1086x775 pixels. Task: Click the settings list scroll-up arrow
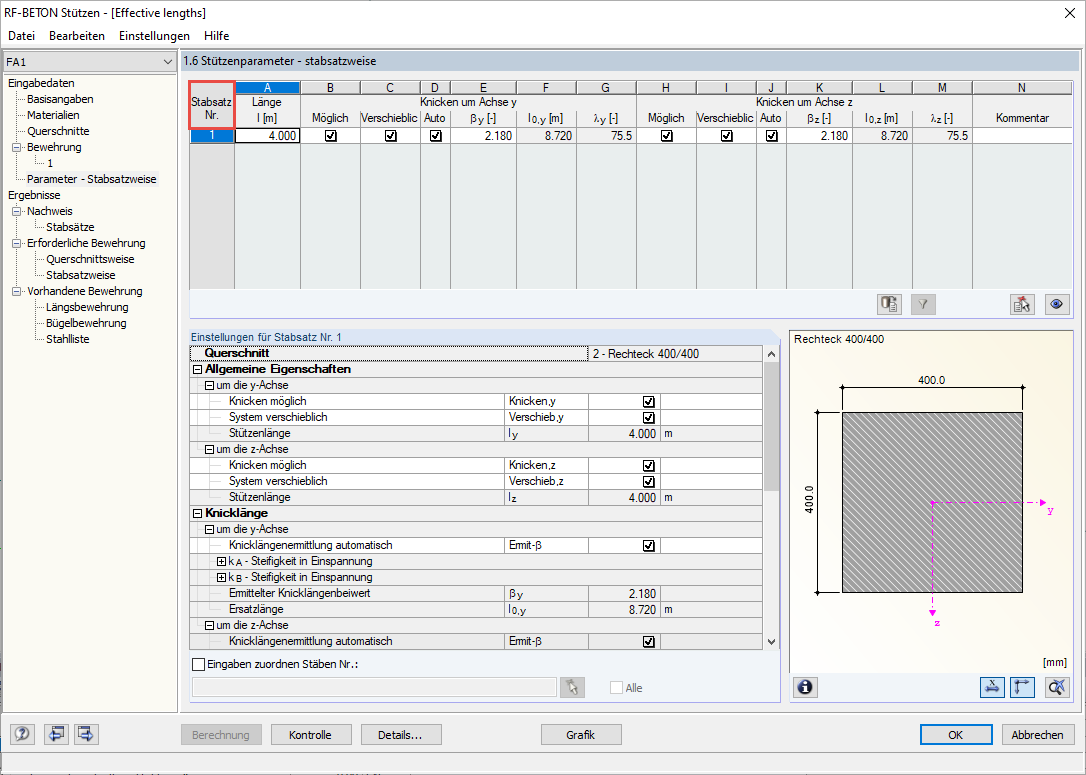tap(772, 354)
